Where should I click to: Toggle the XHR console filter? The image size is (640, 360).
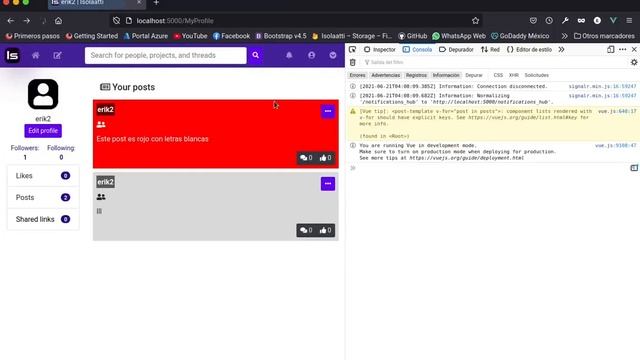[513, 75]
